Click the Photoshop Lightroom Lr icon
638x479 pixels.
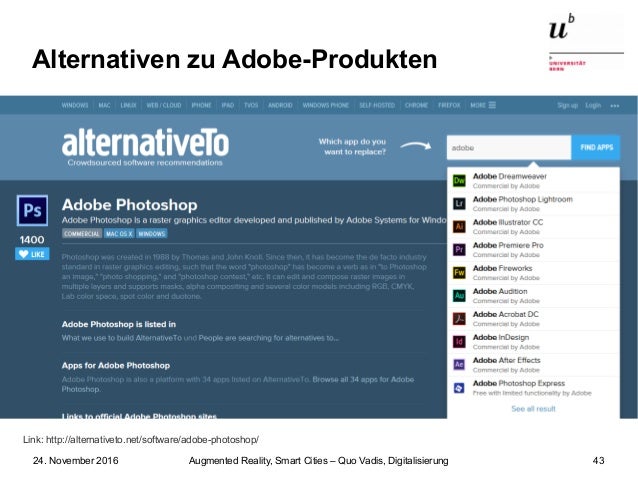coord(459,203)
